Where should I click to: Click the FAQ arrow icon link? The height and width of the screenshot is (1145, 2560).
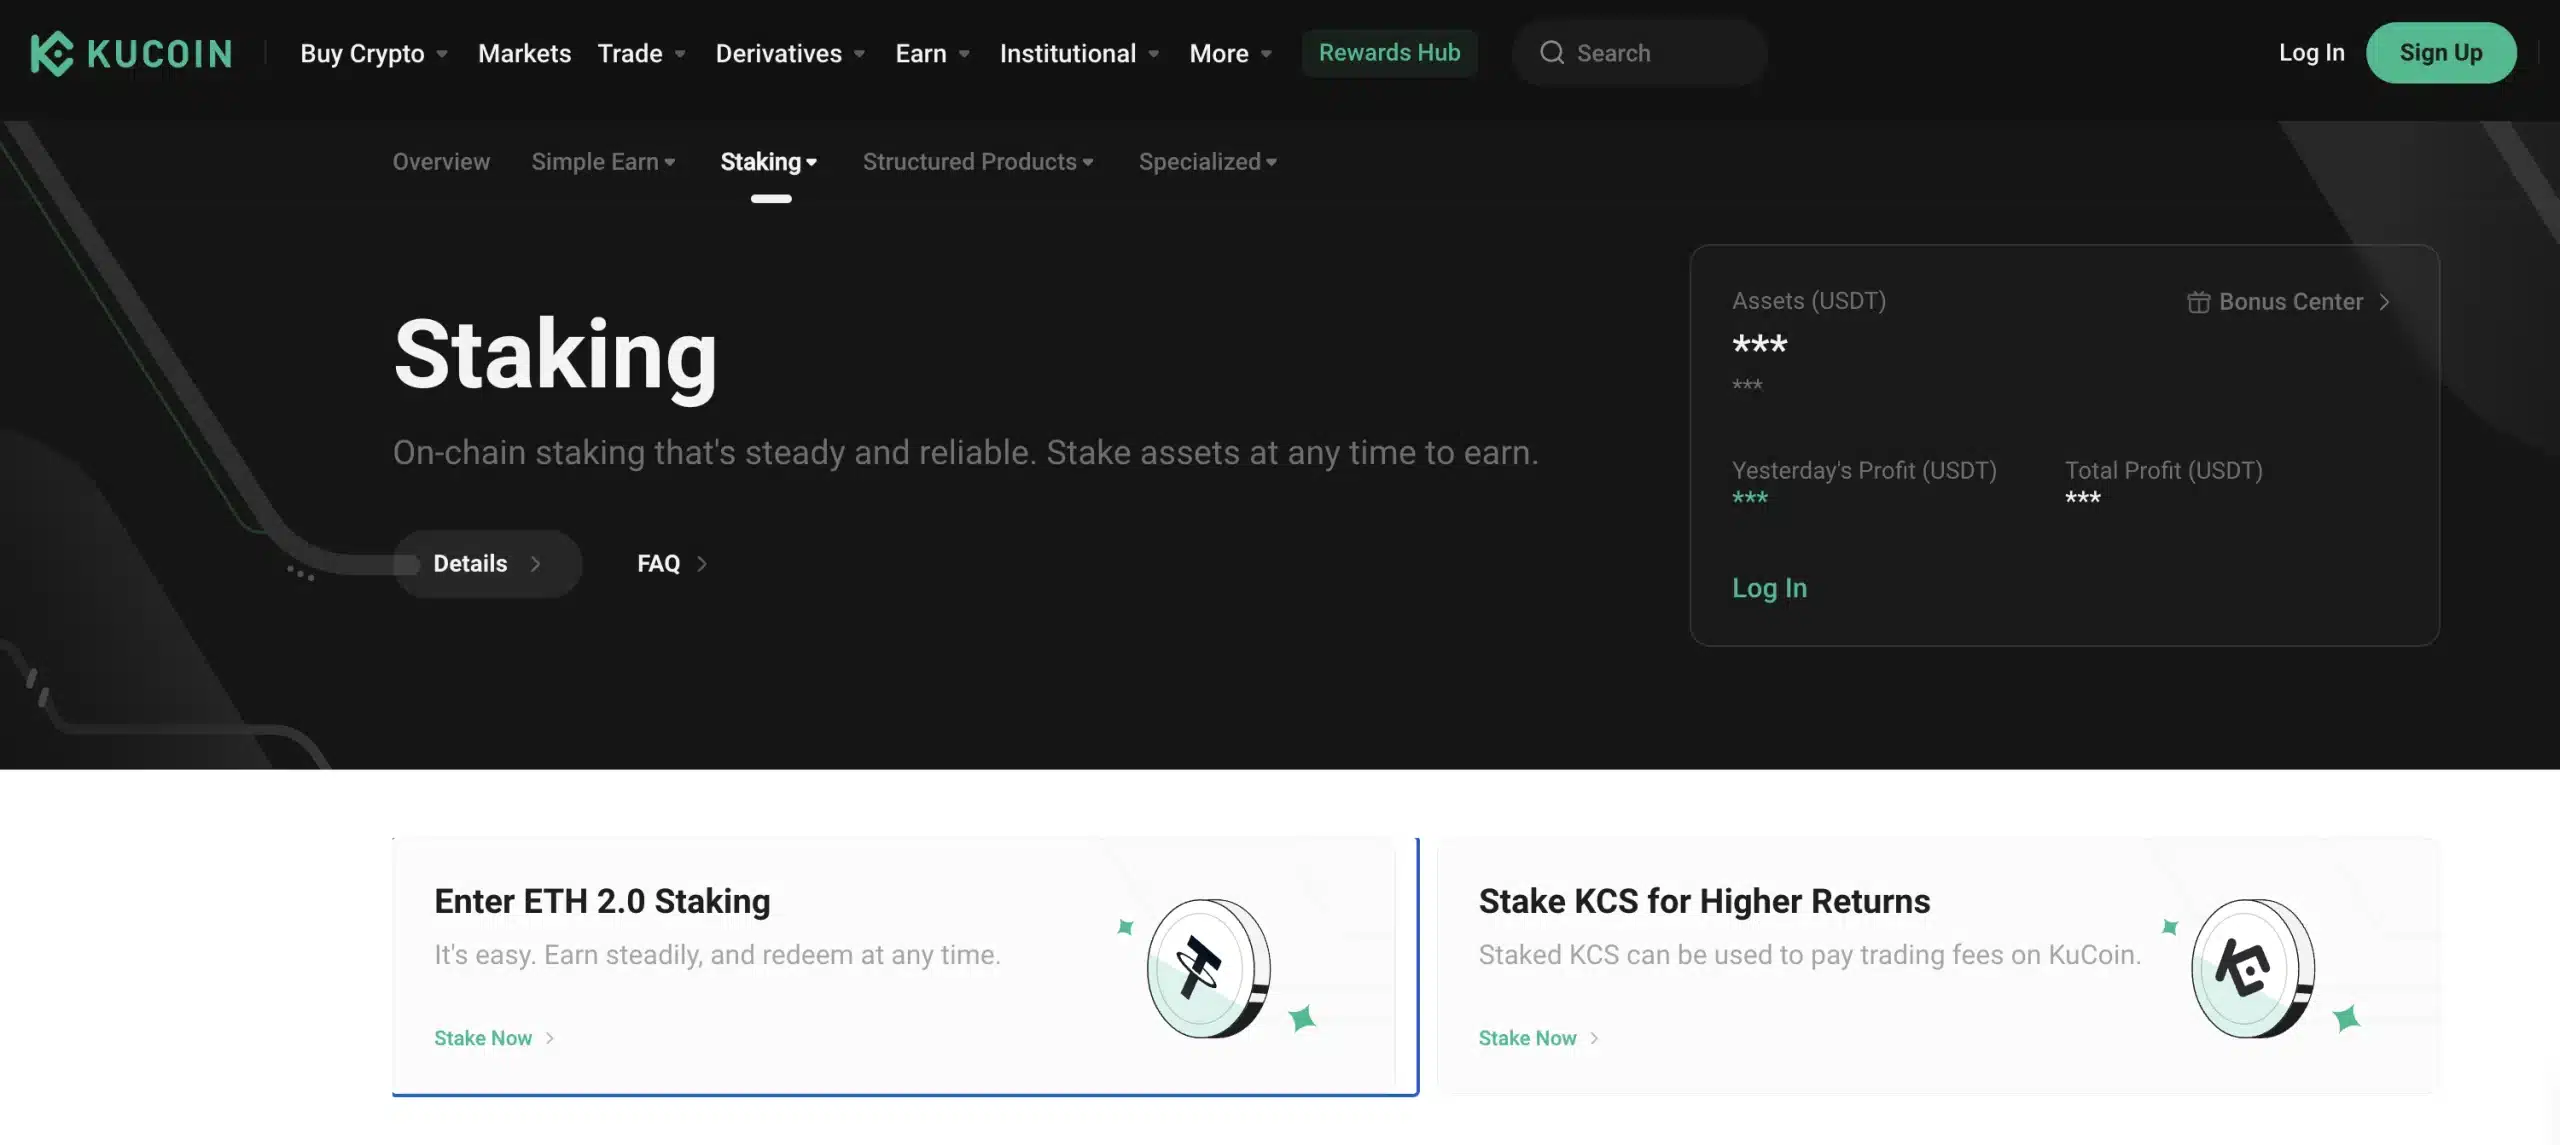[702, 564]
